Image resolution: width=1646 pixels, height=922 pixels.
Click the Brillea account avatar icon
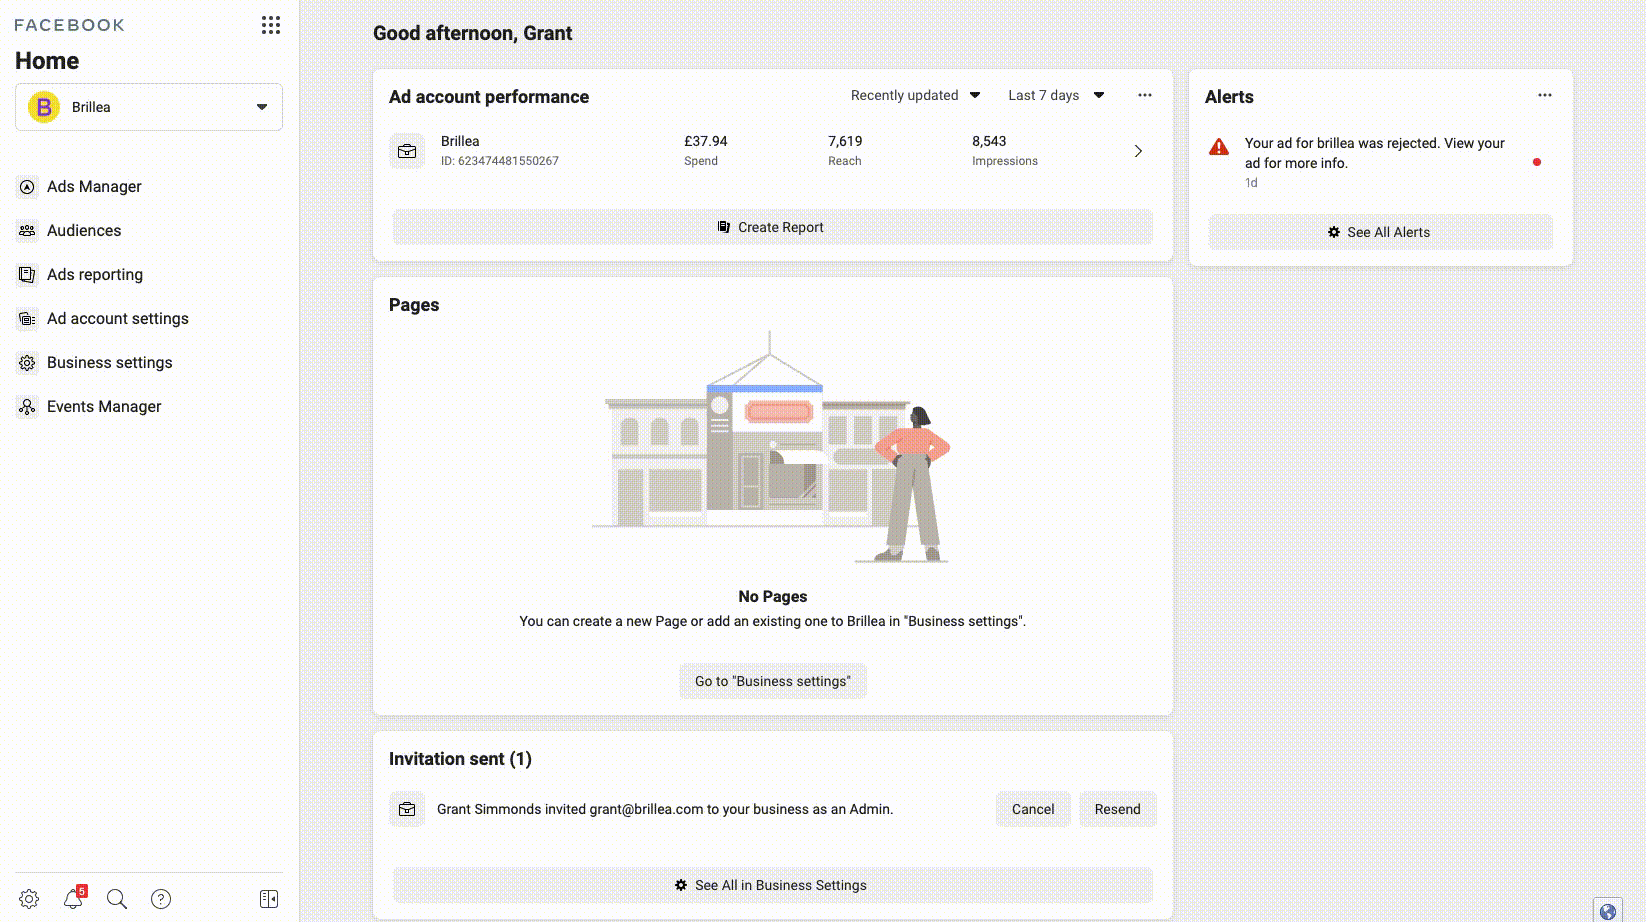point(44,107)
